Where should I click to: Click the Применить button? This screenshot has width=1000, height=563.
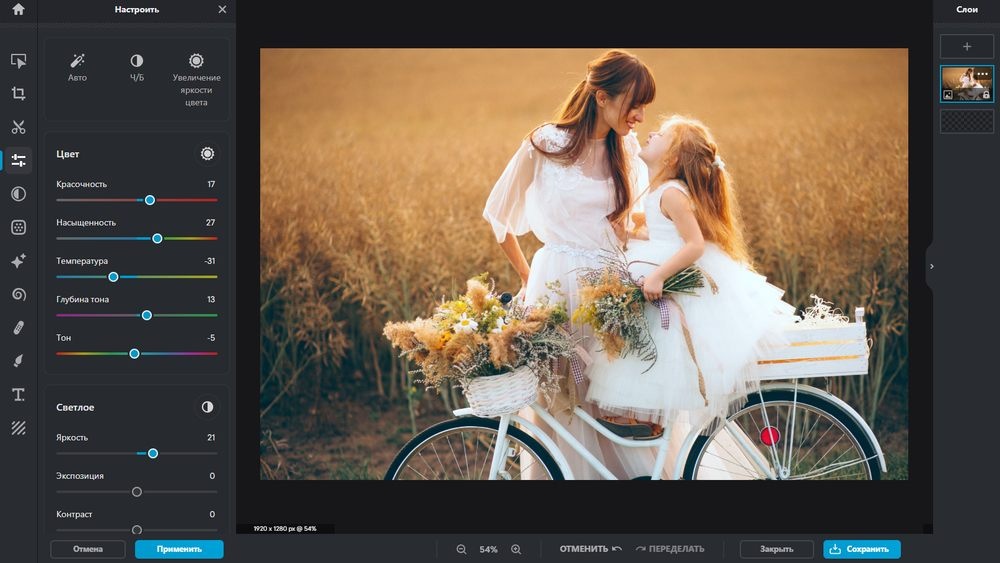[179, 549]
